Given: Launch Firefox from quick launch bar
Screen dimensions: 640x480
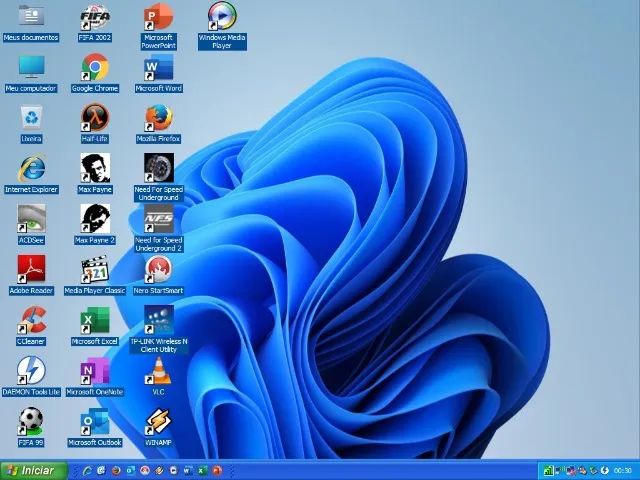Looking at the screenshot, I should coord(116,471).
